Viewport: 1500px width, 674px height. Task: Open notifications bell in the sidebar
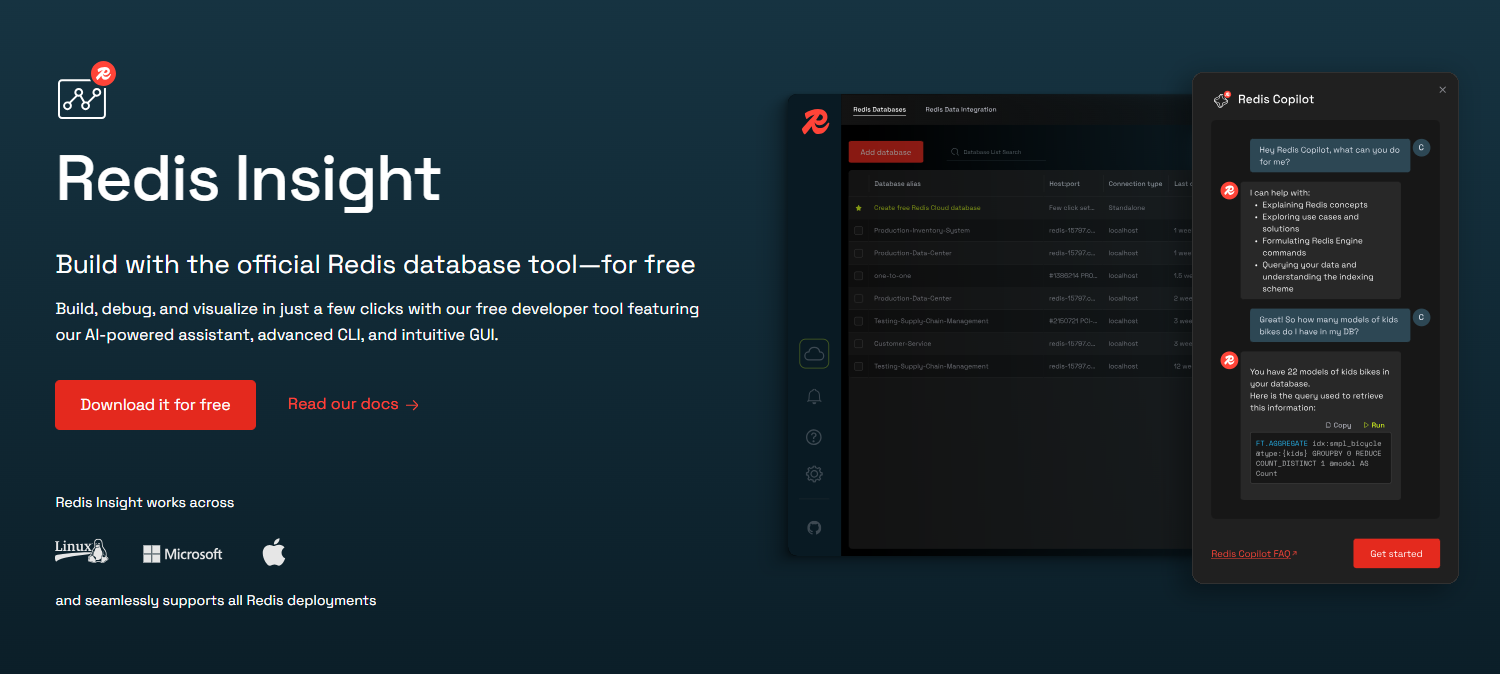click(x=814, y=397)
